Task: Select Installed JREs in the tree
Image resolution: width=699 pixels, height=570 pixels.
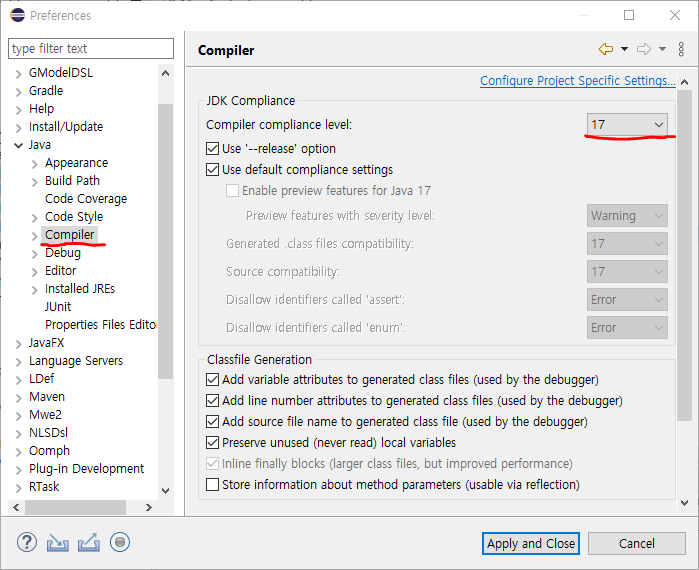Action: coord(80,289)
